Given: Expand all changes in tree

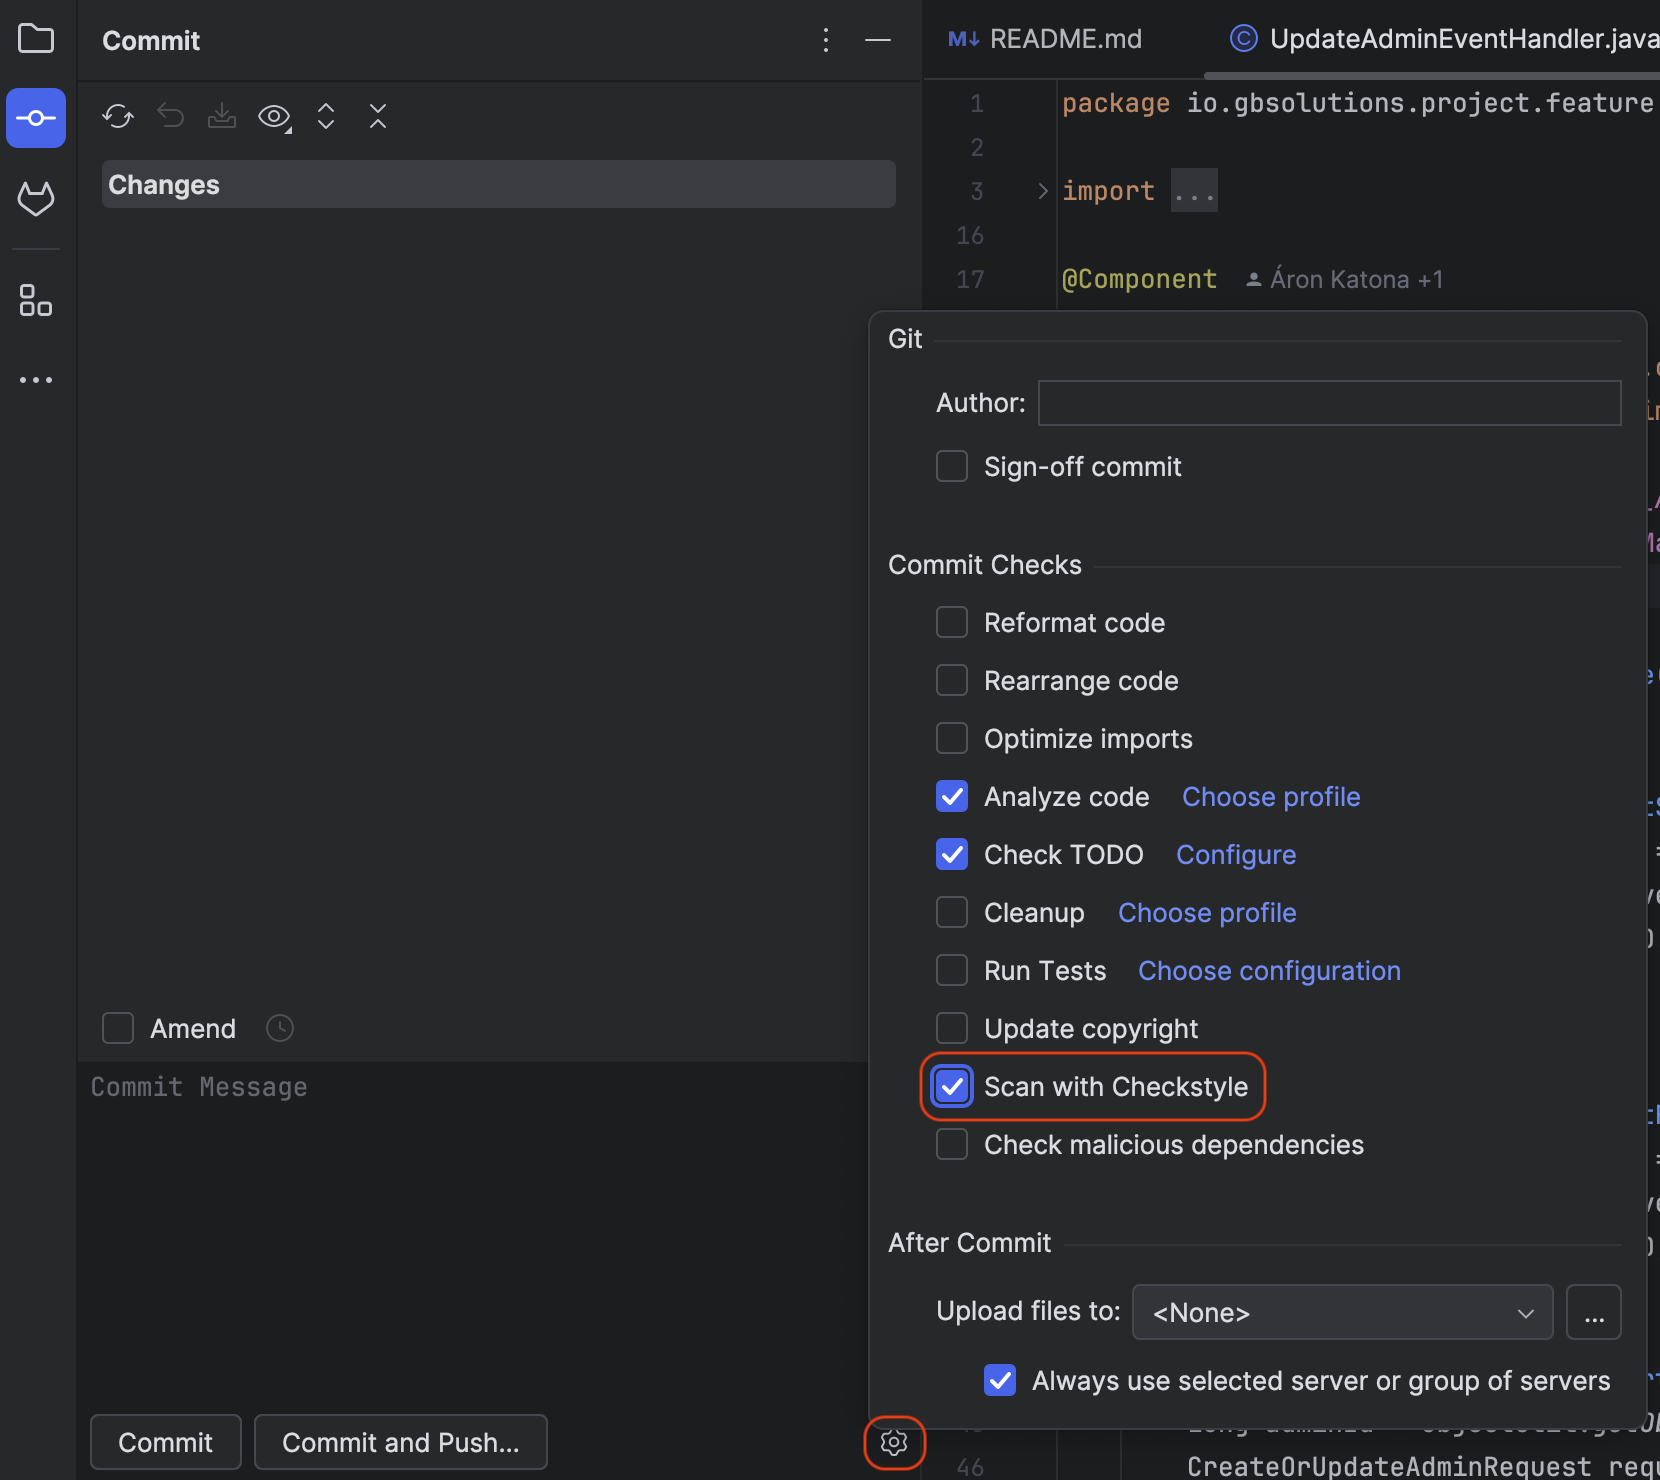Looking at the screenshot, I should pyautogui.click(x=326, y=117).
